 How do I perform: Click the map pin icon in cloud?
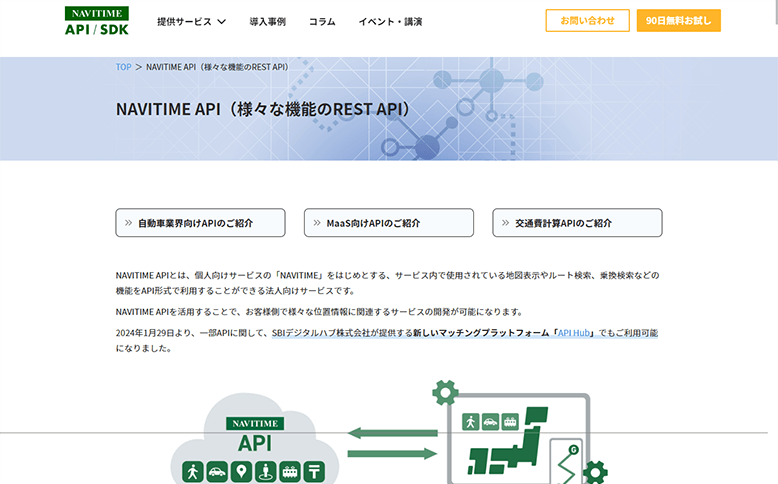241,471
